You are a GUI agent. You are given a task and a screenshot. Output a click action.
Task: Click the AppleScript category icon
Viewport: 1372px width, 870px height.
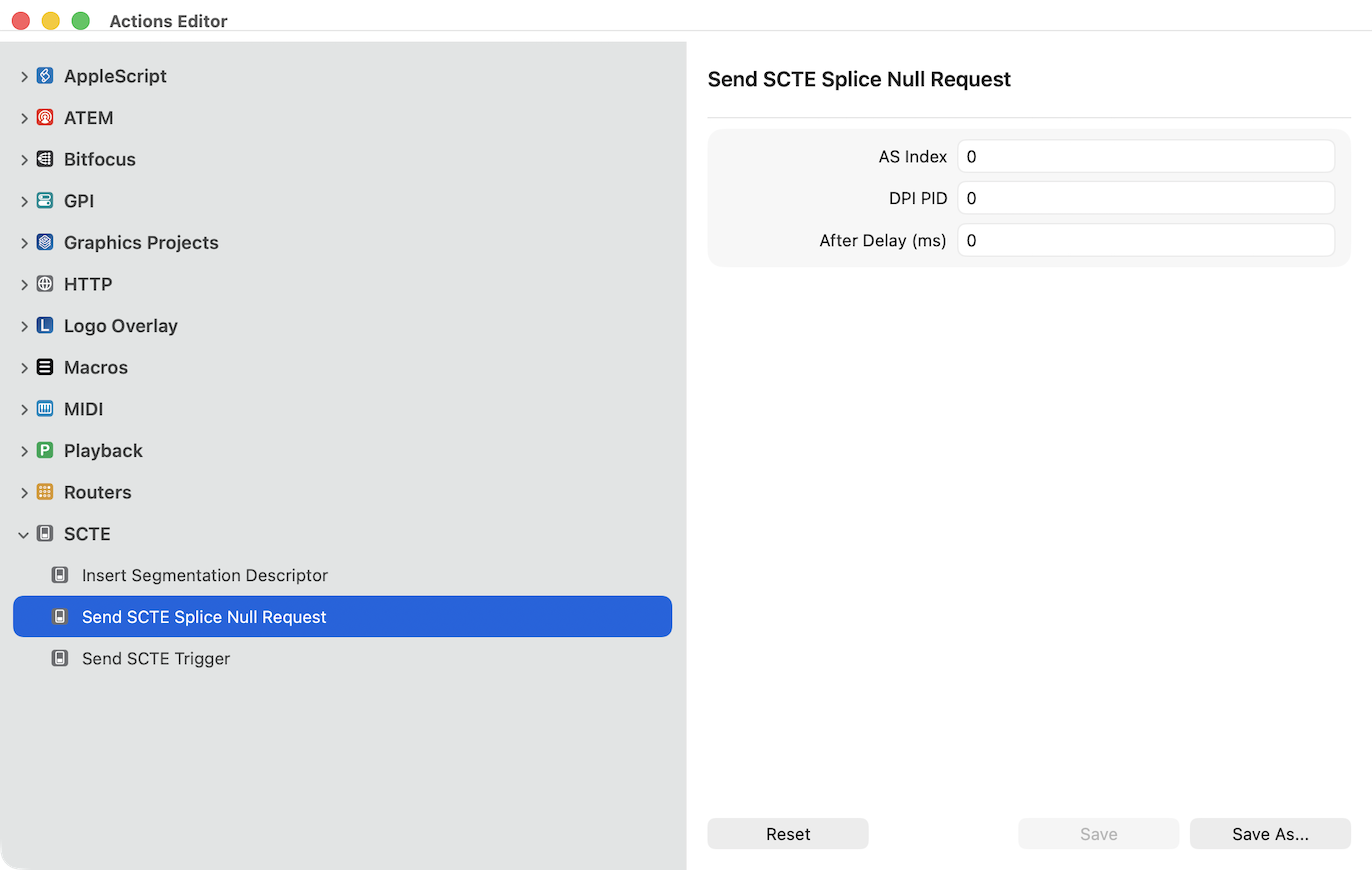point(45,76)
